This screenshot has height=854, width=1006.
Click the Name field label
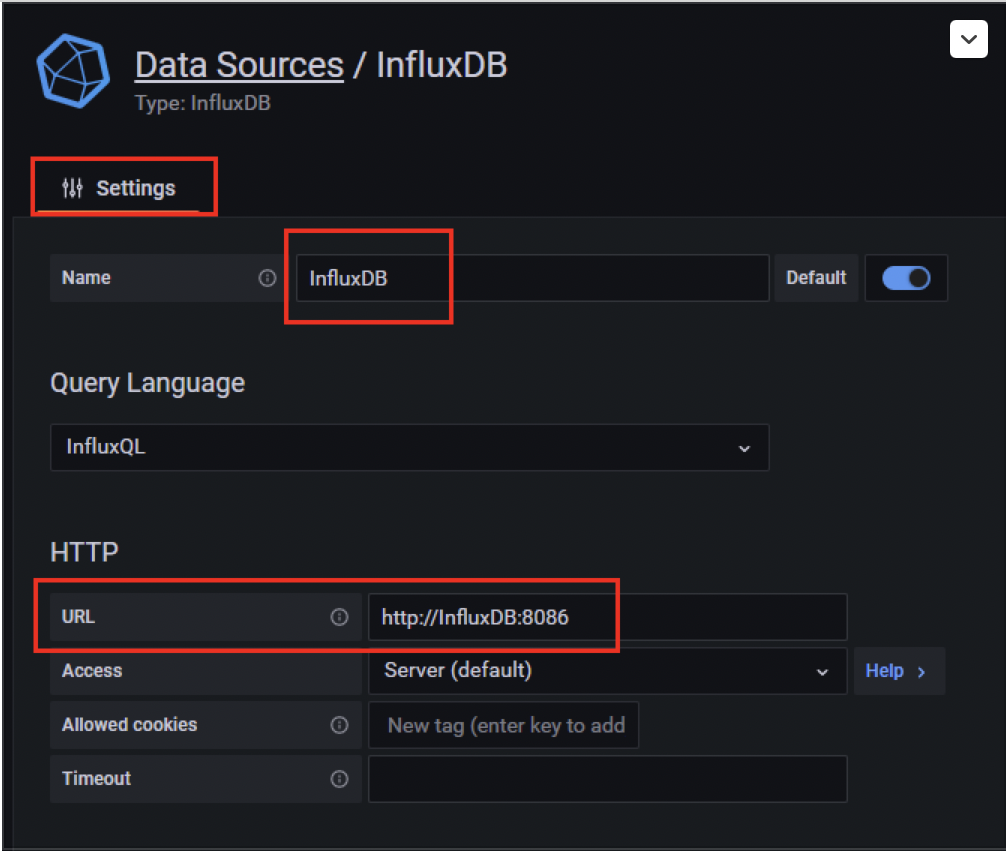[x=86, y=278]
